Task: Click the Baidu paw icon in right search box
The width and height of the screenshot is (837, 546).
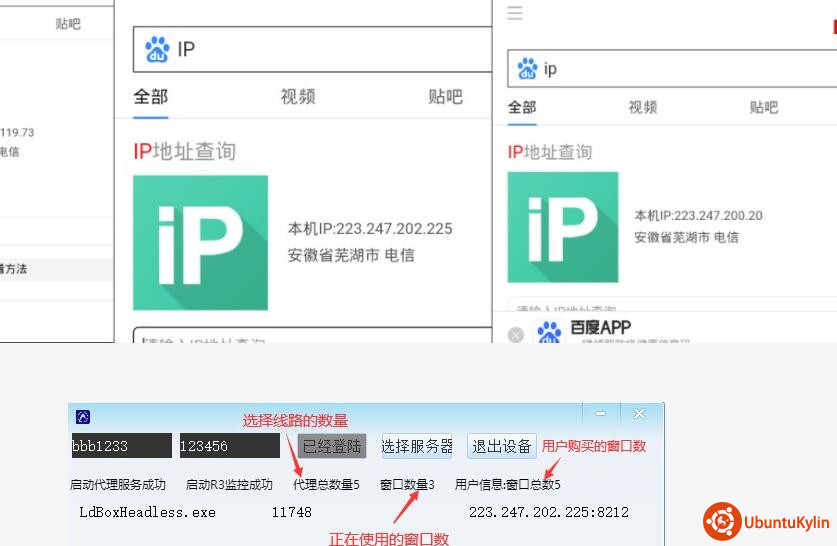Action: click(x=527, y=69)
